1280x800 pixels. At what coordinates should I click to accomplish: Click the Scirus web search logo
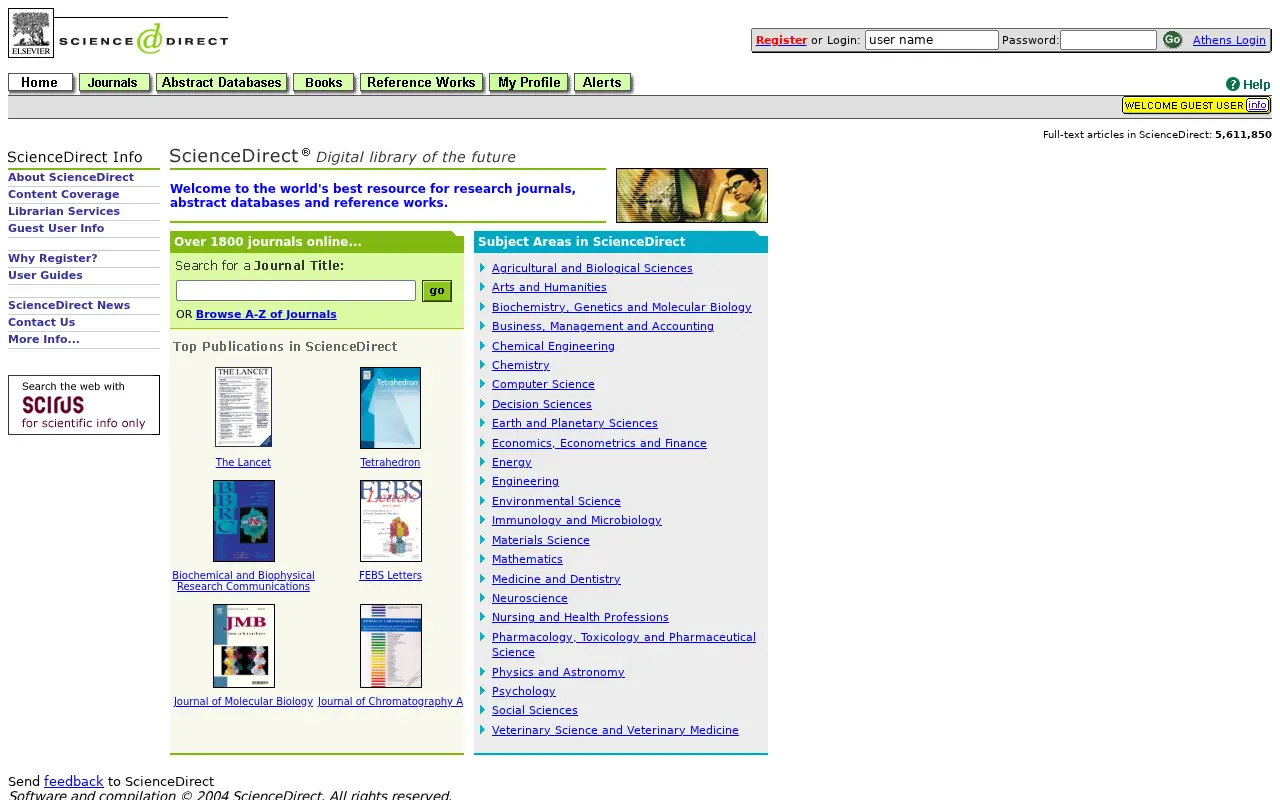[x=84, y=405]
